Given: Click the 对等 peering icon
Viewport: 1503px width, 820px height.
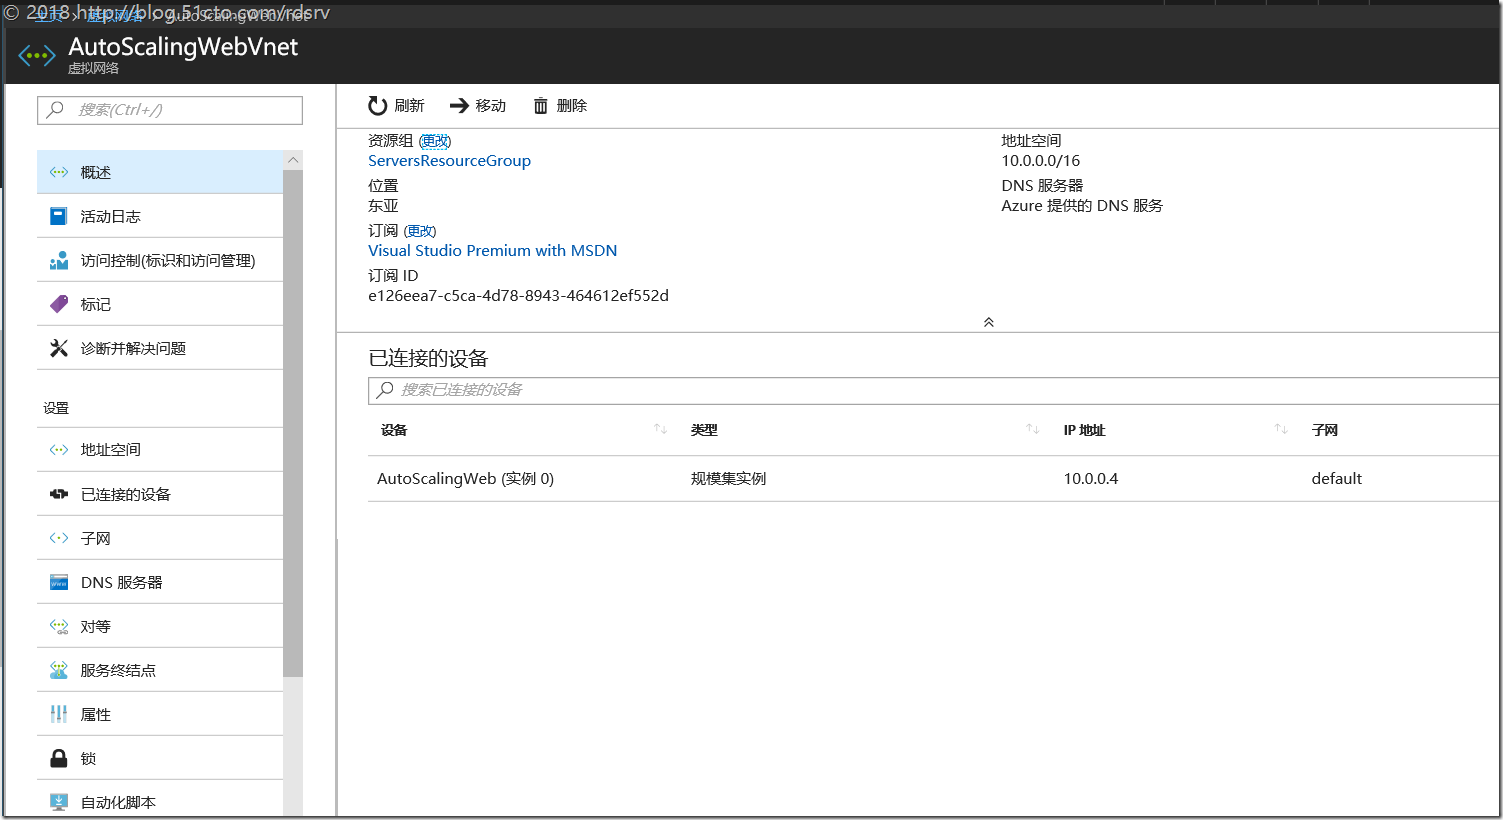Looking at the screenshot, I should (x=59, y=626).
